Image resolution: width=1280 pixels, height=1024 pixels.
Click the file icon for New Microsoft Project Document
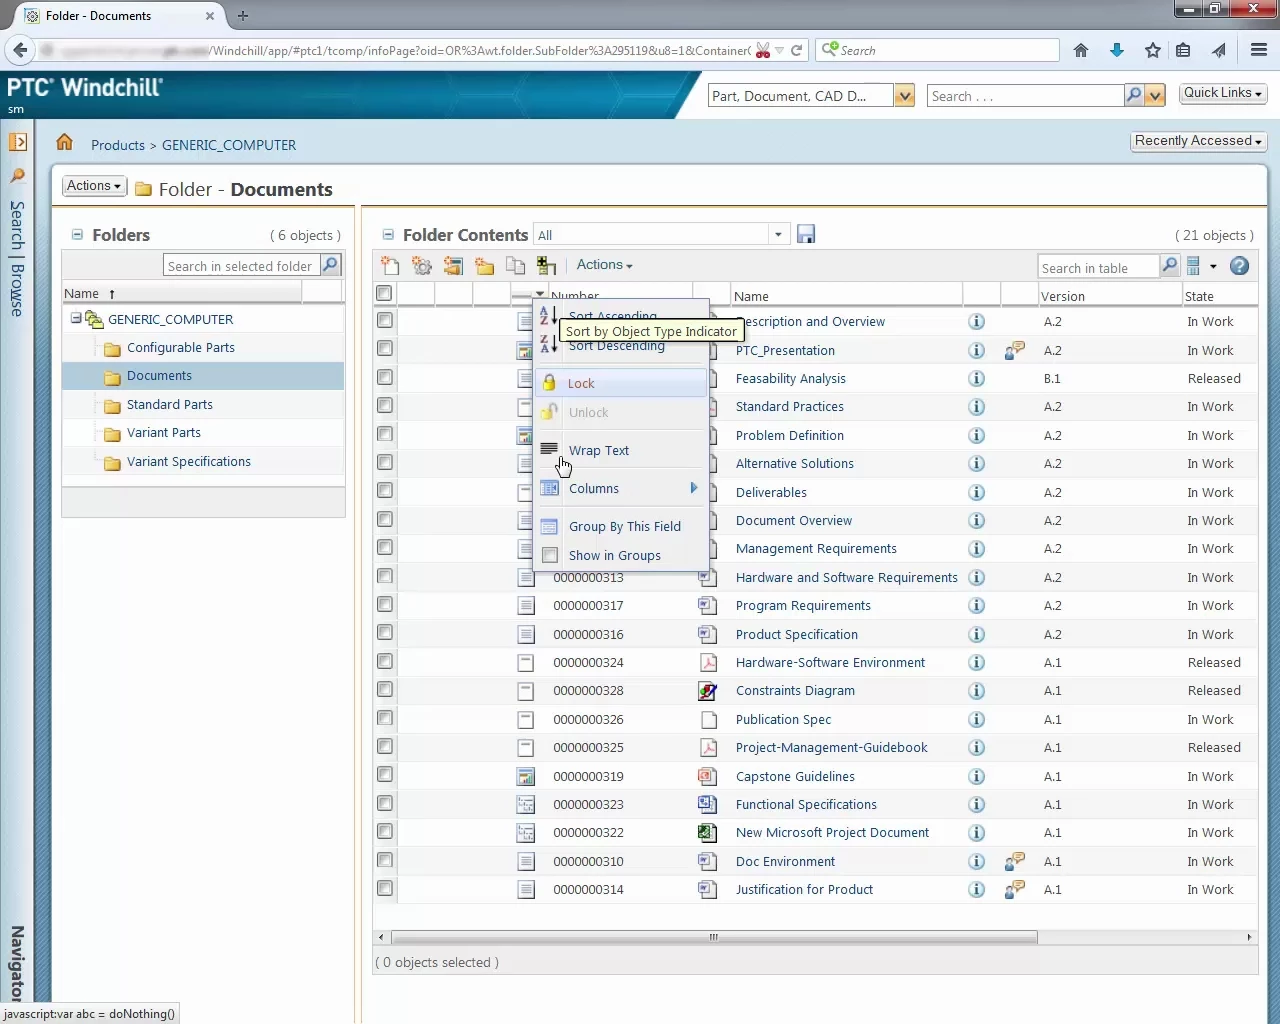[708, 833]
